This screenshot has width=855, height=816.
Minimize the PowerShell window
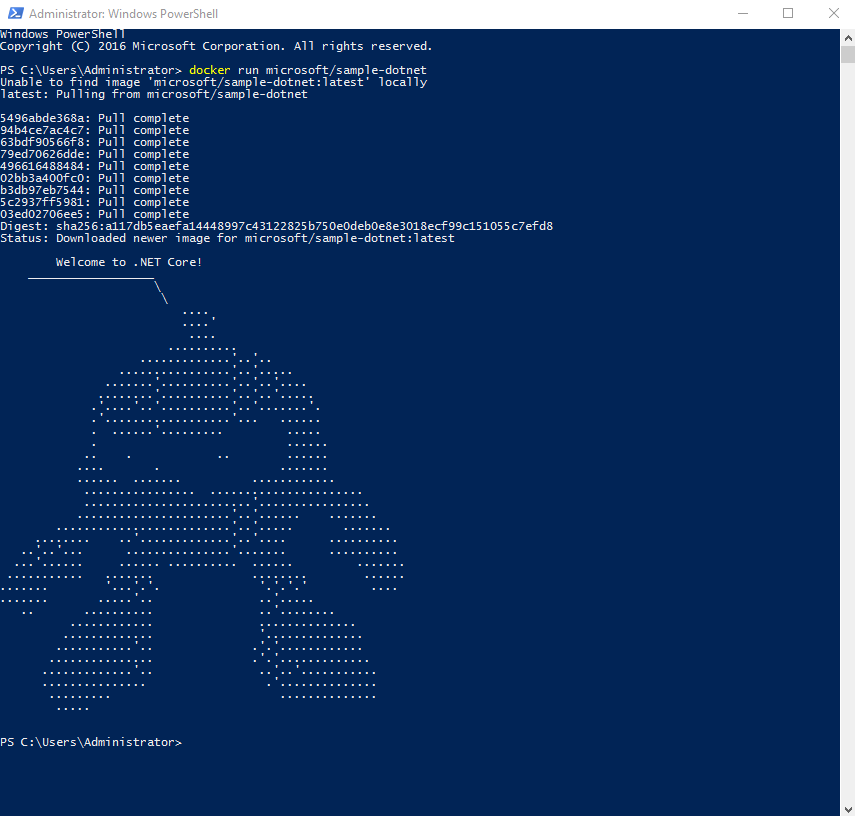[743, 14]
